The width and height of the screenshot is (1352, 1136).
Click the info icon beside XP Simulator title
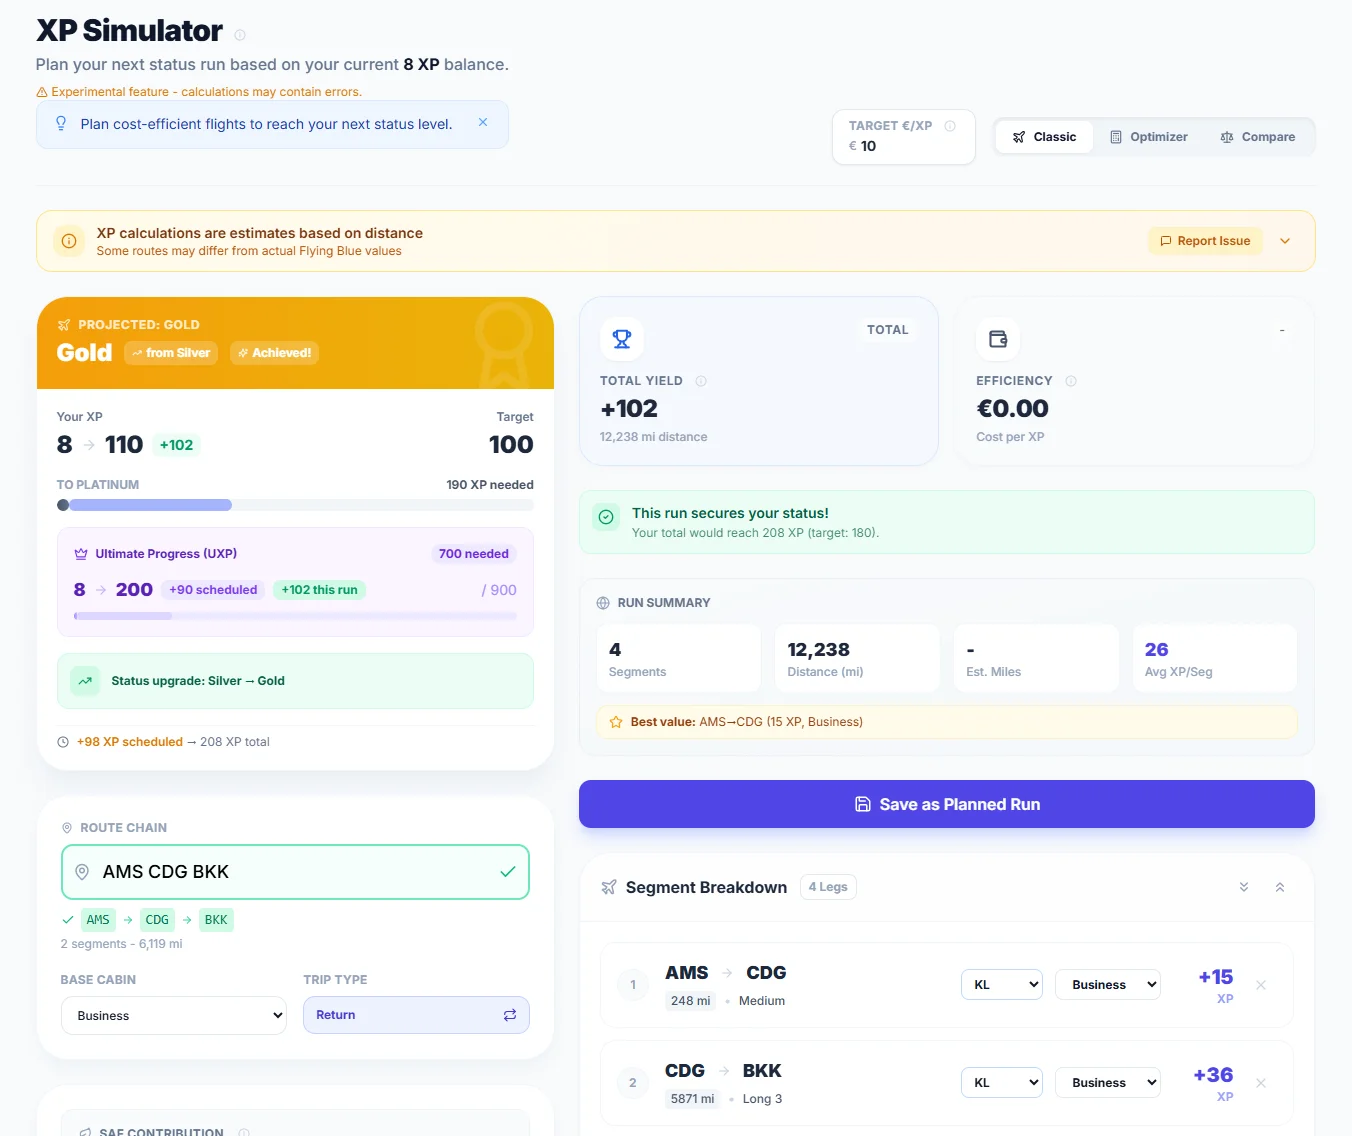[x=240, y=35]
